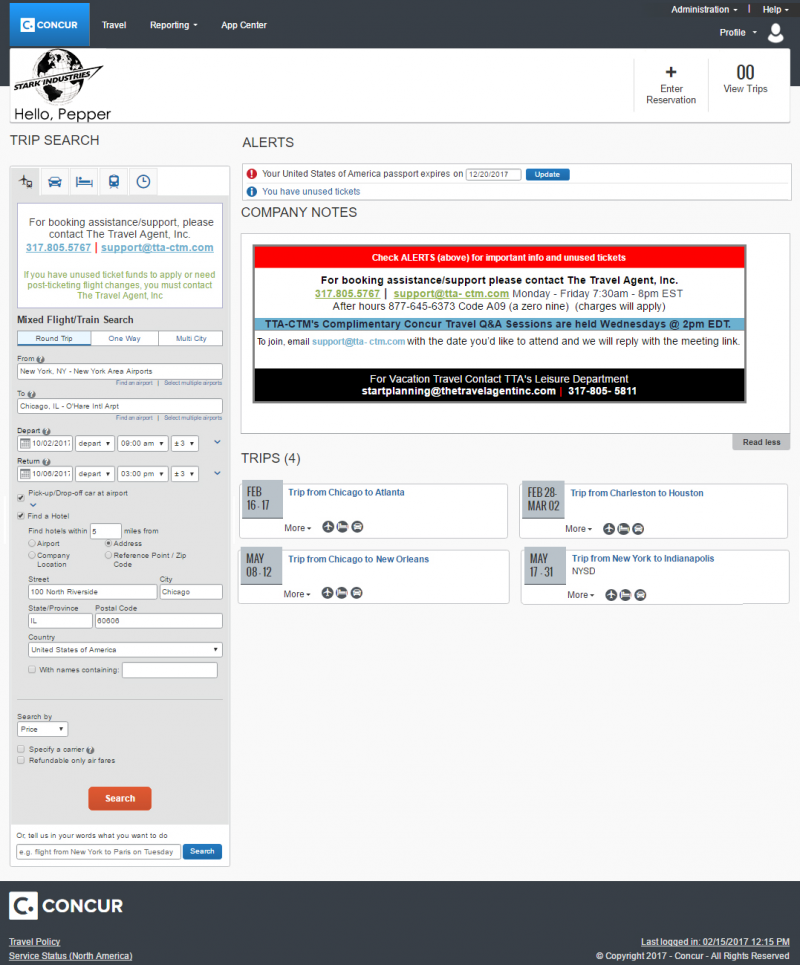Check the With names containing checkbox
Image resolution: width=800 pixels, height=965 pixels.
(32, 670)
